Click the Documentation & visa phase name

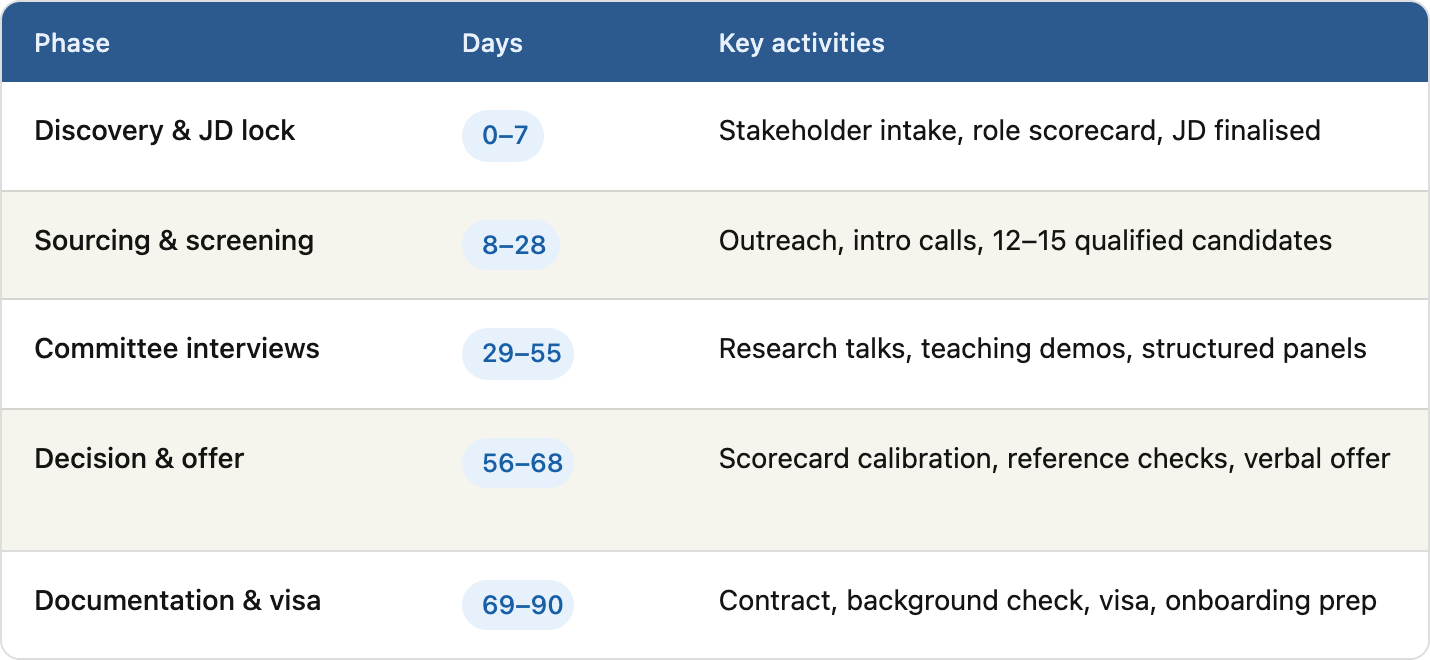pos(178,601)
